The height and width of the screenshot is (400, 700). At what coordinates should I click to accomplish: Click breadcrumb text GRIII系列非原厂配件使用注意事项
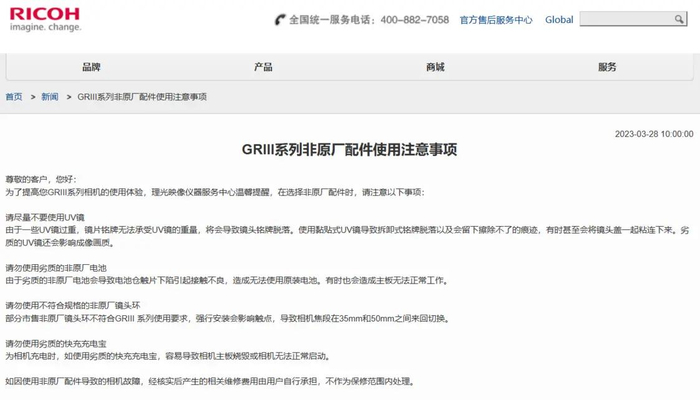142,96
